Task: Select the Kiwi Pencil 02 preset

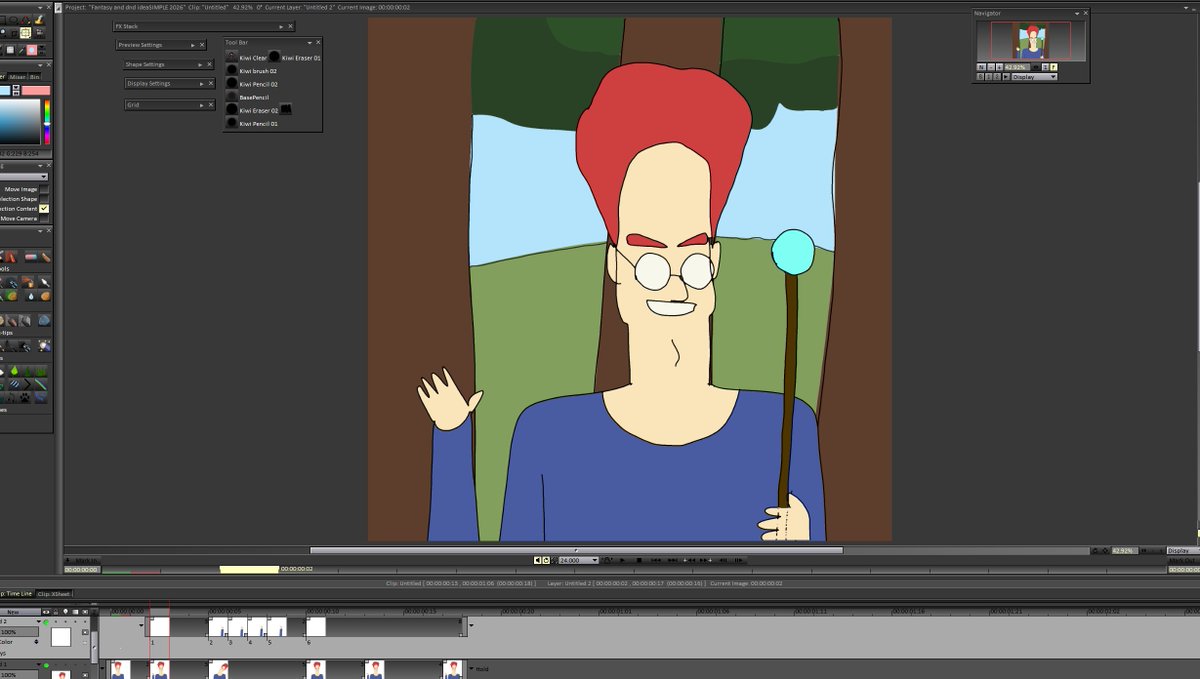Action: tap(251, 84)
